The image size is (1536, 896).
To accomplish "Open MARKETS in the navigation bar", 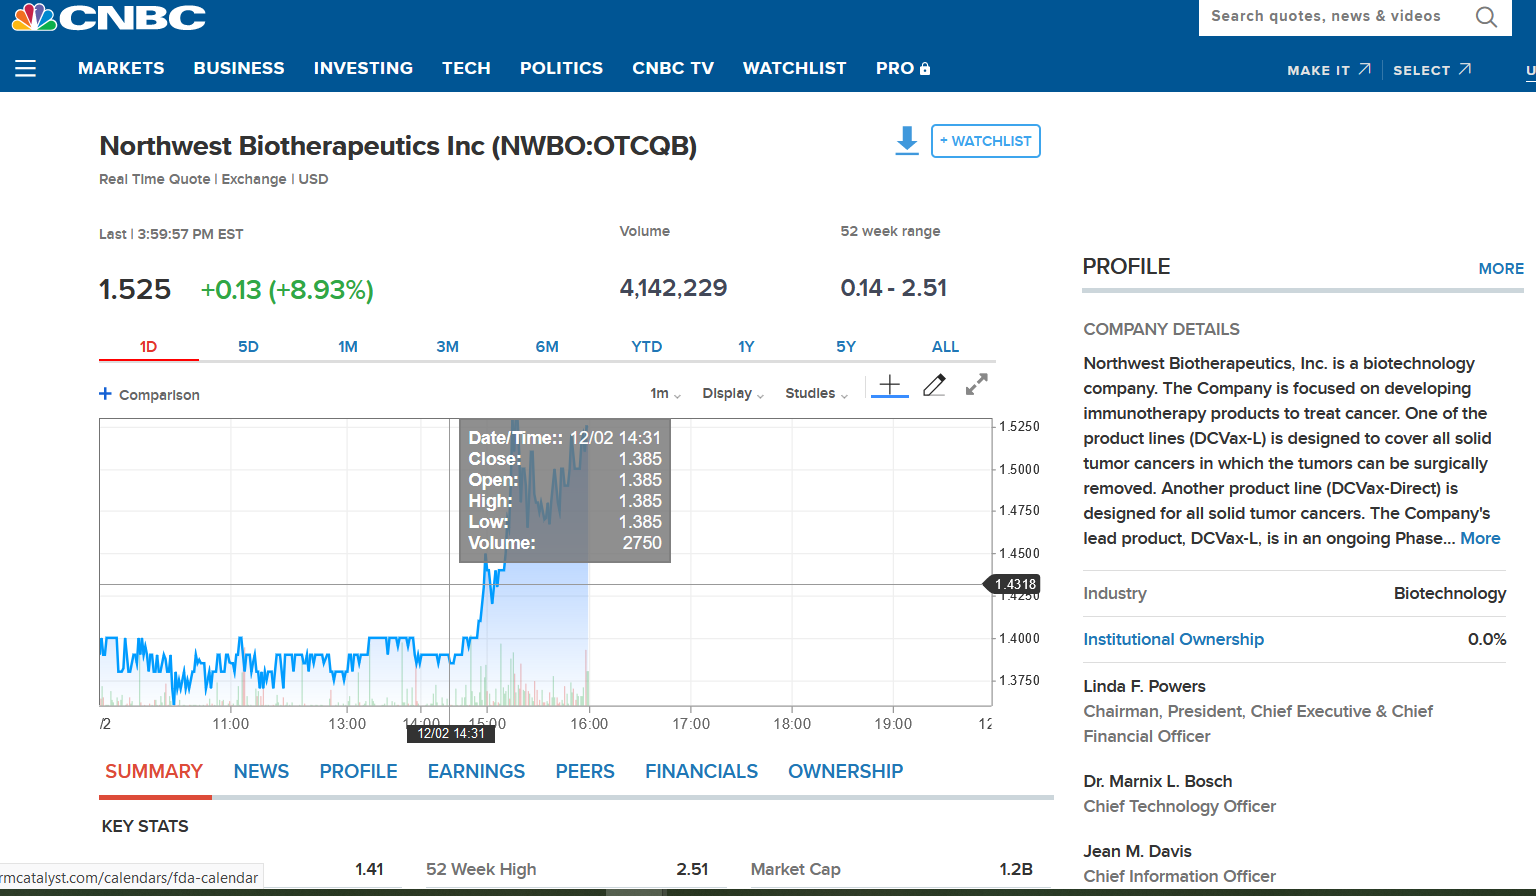I will coord(121,68).
